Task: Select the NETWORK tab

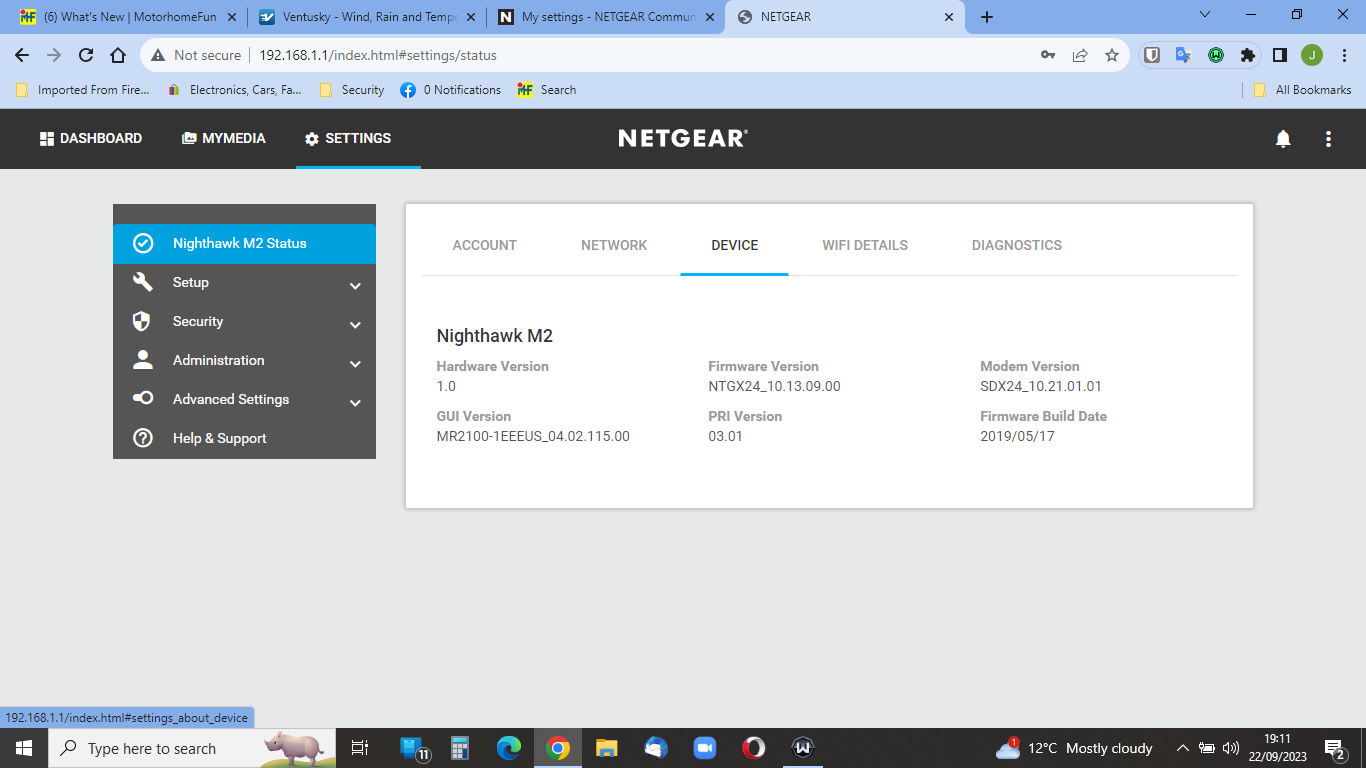Action: coord(614,245)
